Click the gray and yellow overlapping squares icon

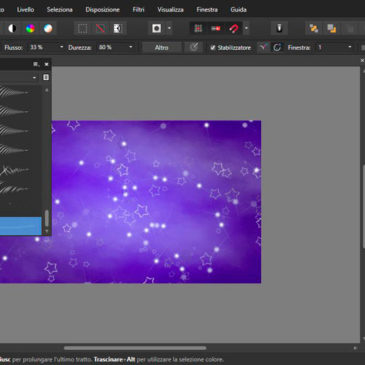tap(332, 29)
